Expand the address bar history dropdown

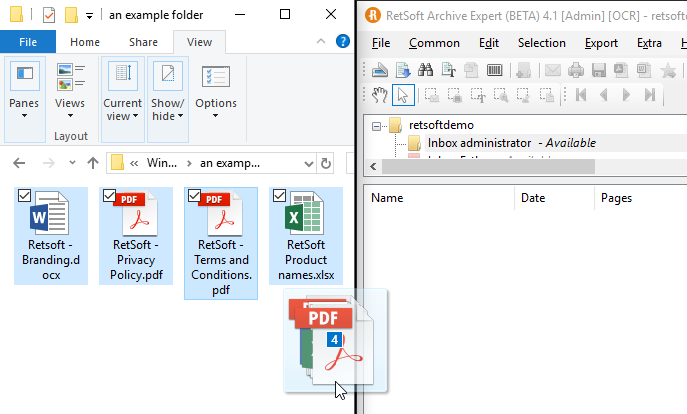[309, 163]
